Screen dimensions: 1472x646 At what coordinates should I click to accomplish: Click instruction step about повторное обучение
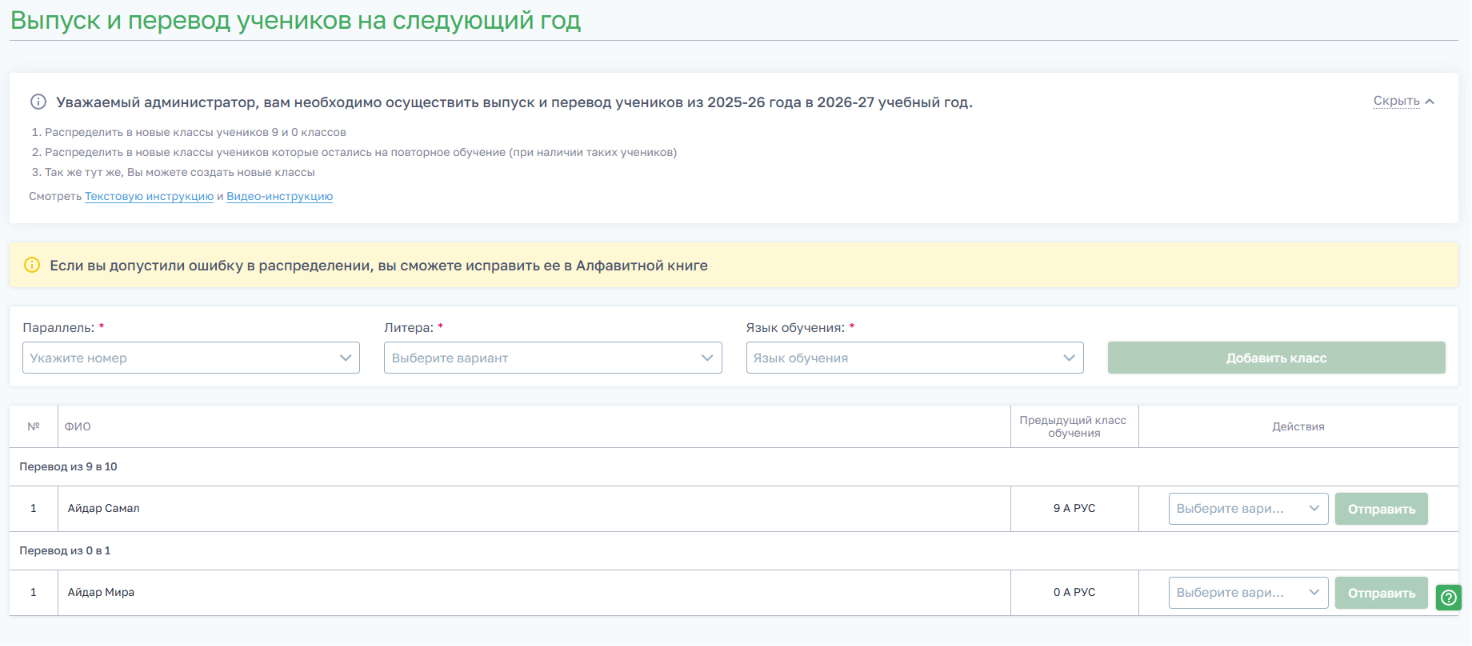(353, 152)
